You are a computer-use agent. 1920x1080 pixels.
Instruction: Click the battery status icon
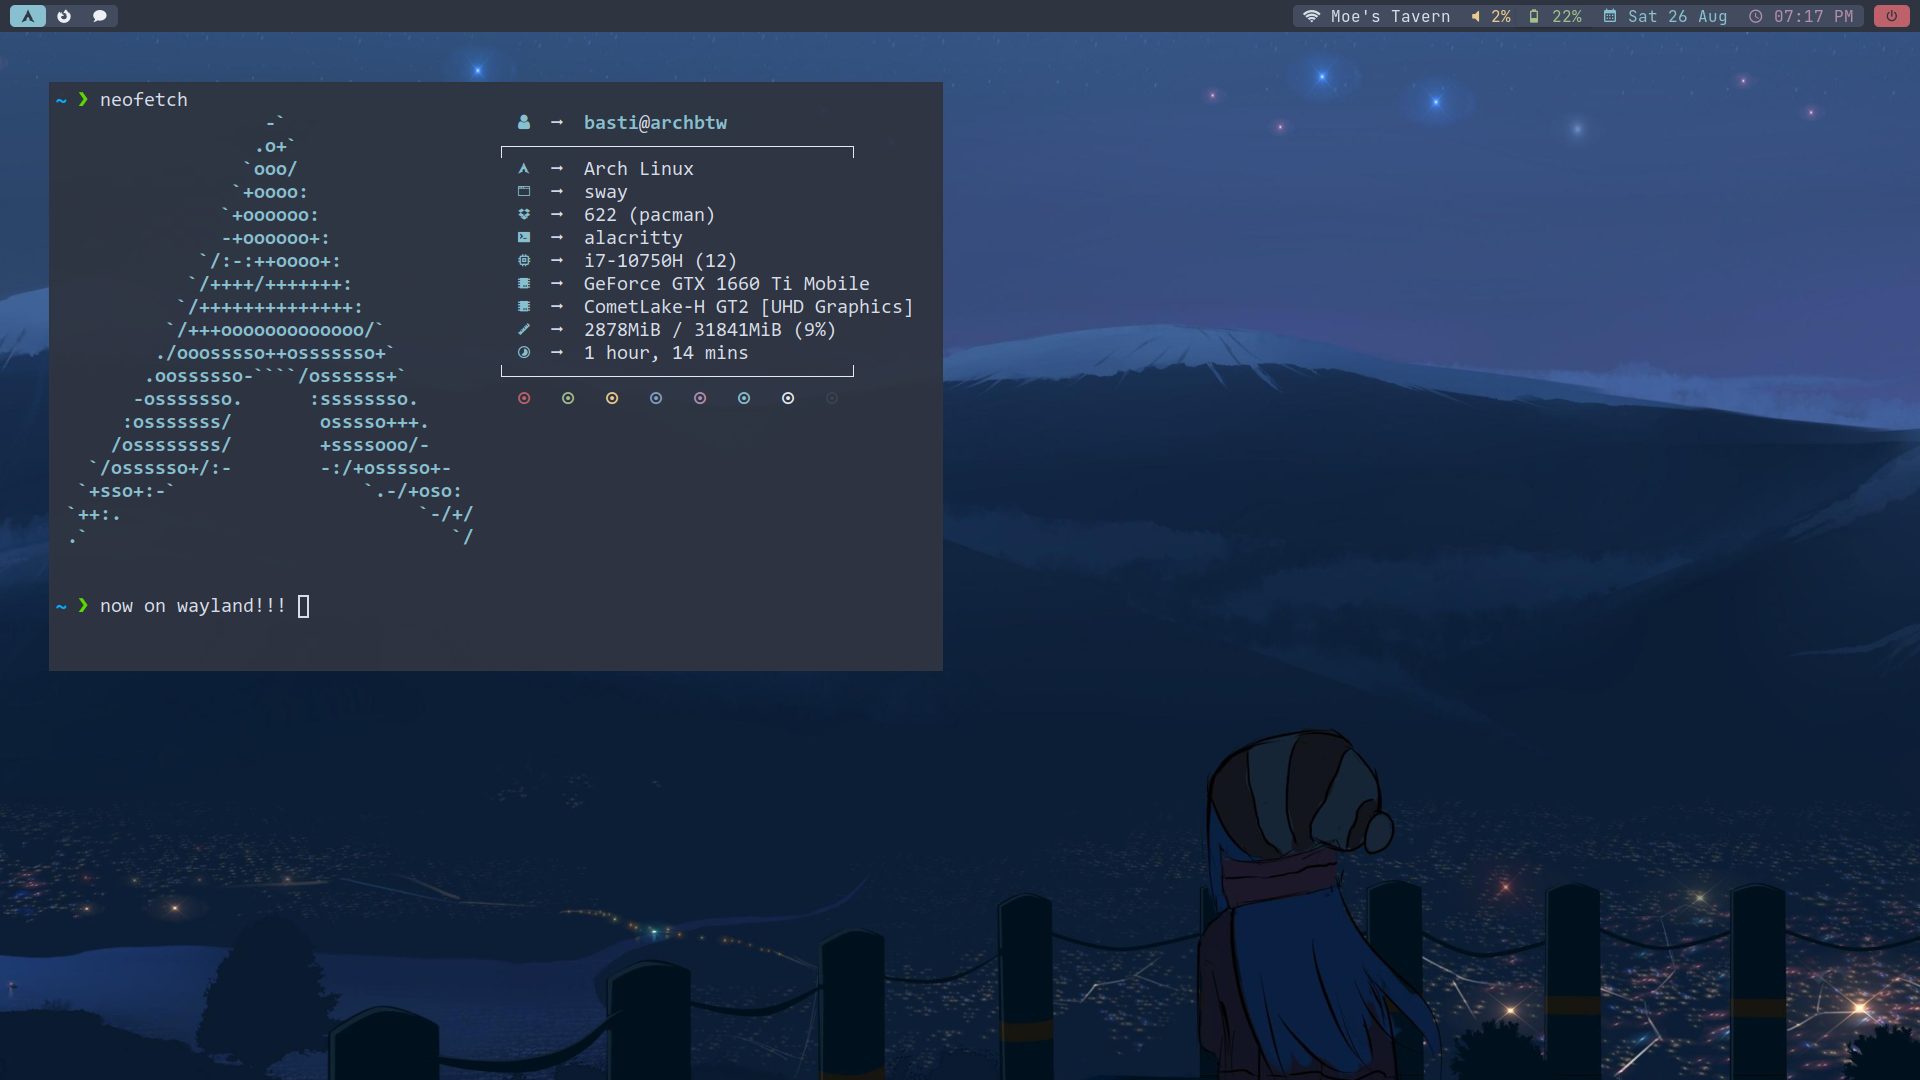point(1534,16)
